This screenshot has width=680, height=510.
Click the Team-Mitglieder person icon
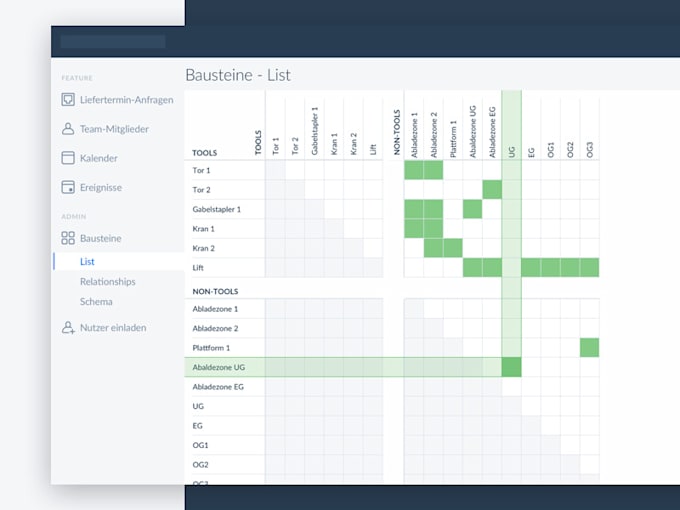(68, 129)
